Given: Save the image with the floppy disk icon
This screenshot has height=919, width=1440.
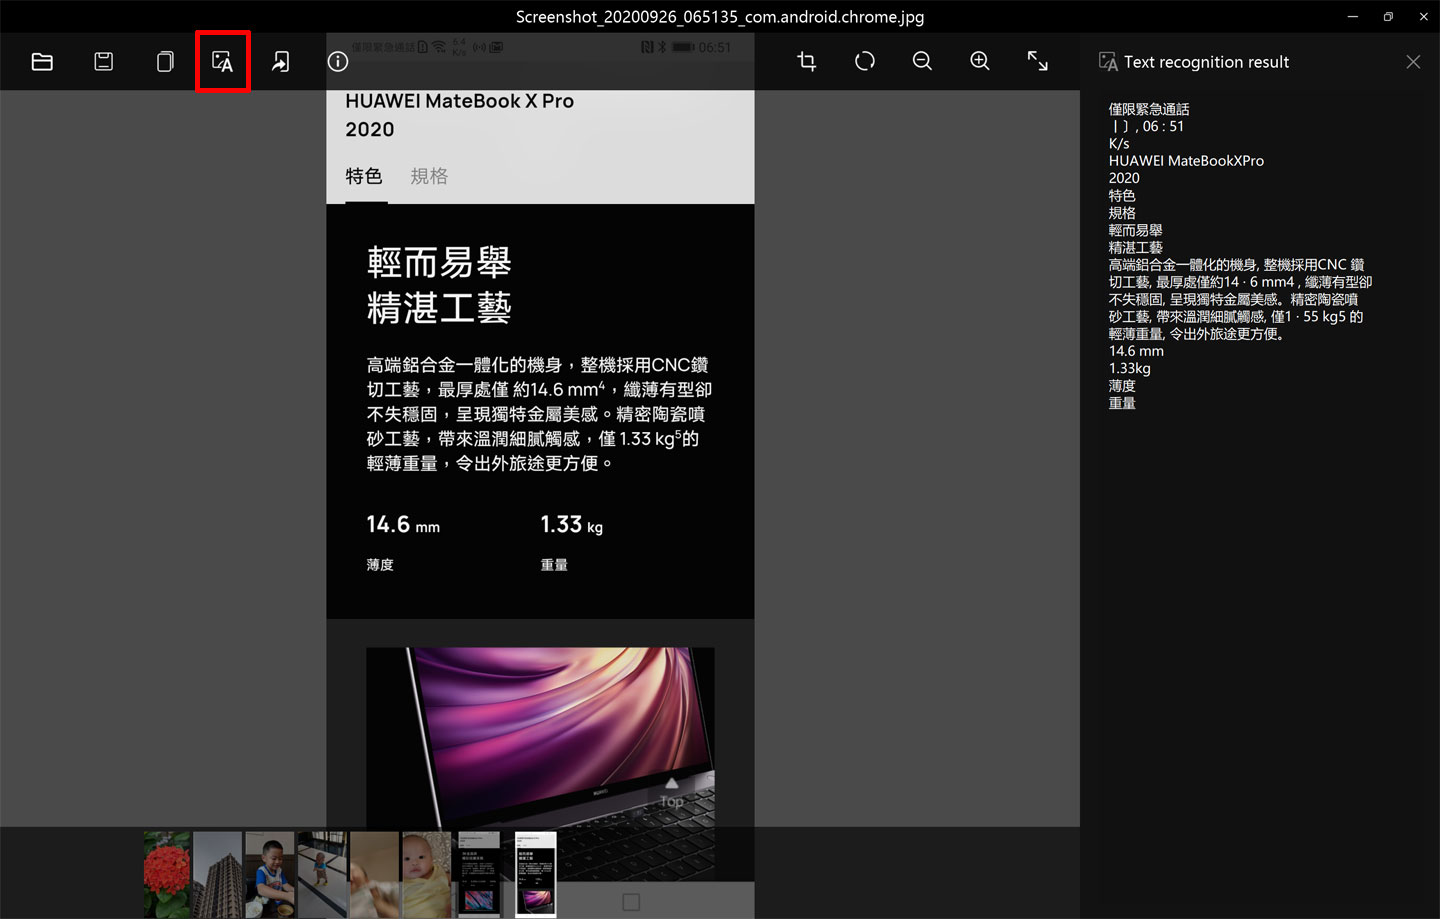Looking at the screenshot, I should point(104,62).
